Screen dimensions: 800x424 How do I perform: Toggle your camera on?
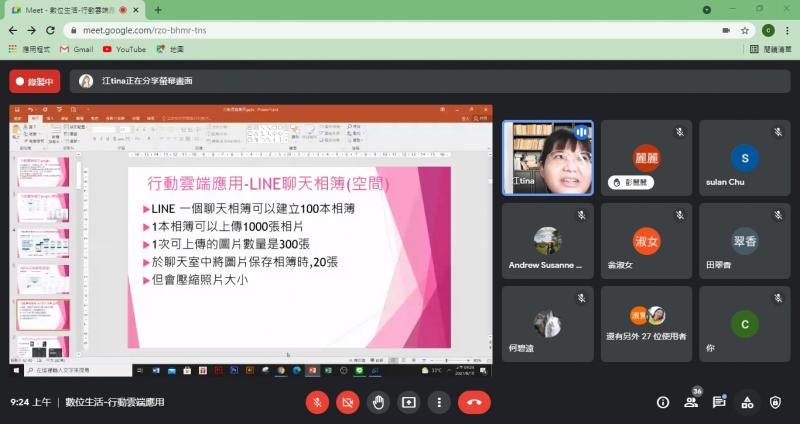click(348, 403)
